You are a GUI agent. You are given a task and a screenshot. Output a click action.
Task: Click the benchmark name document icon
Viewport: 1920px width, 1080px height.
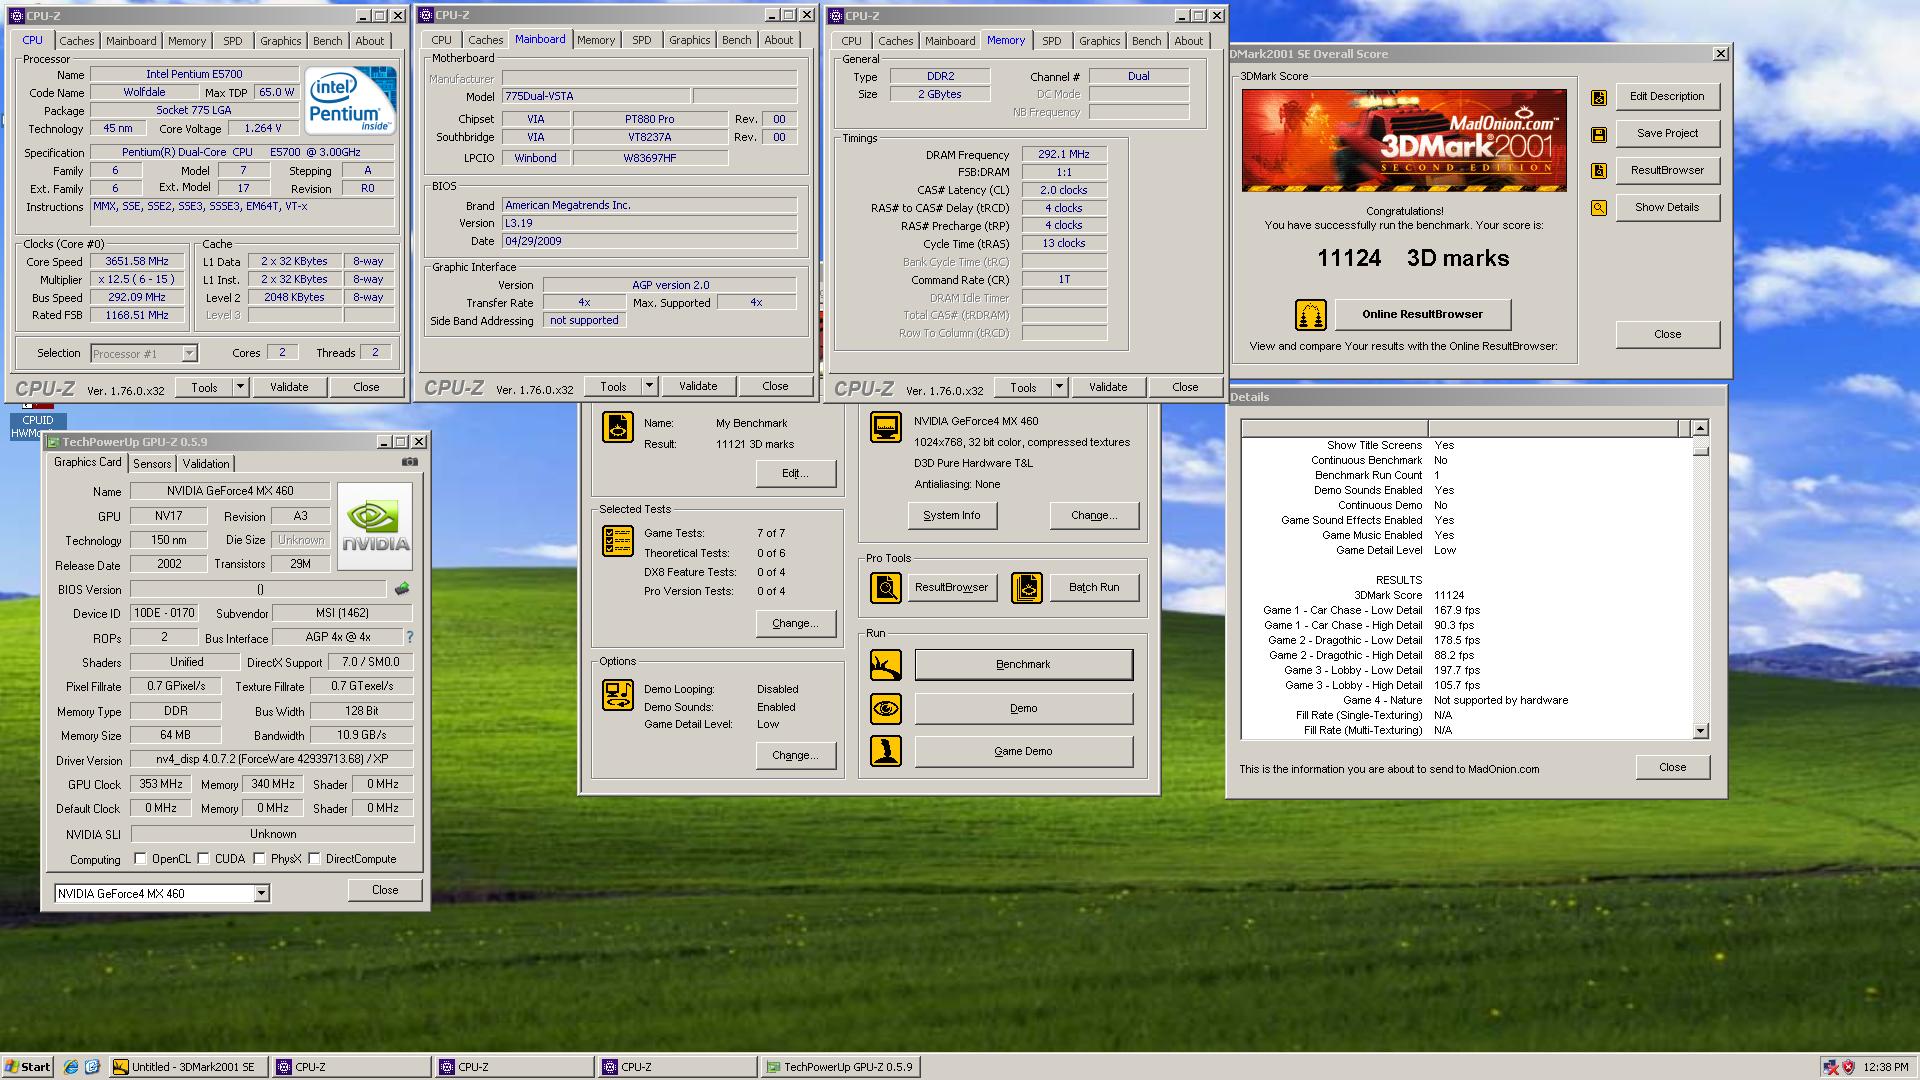point(618,427)
